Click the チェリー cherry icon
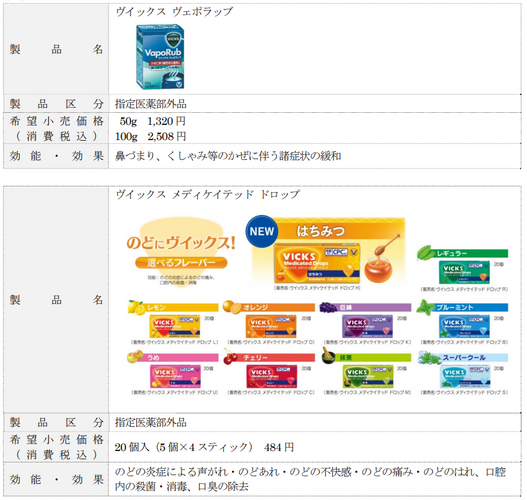 coord(231,357)
